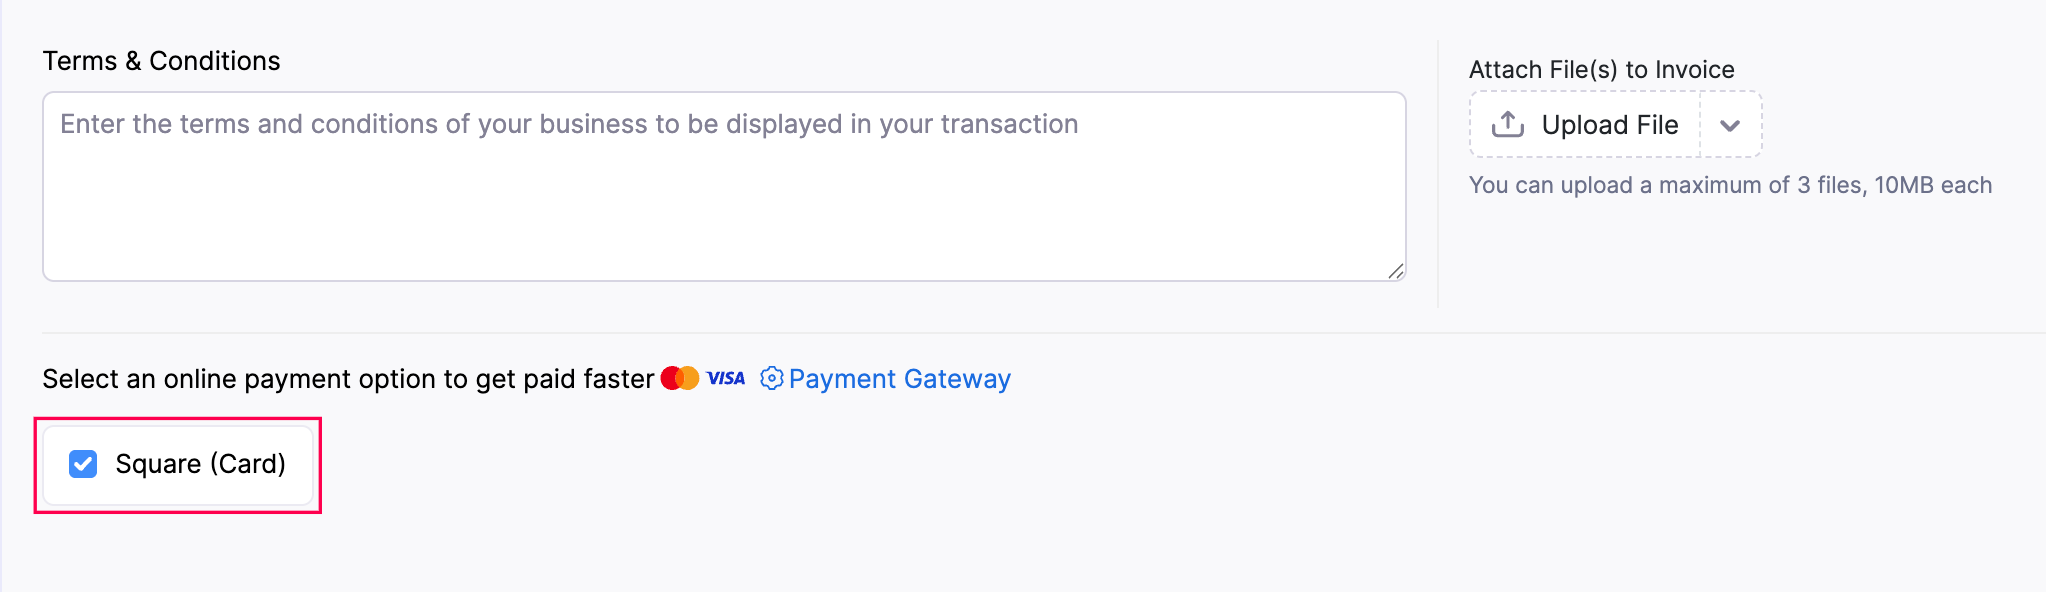Click the maximum 3 files hint text

click(1730, 185)
